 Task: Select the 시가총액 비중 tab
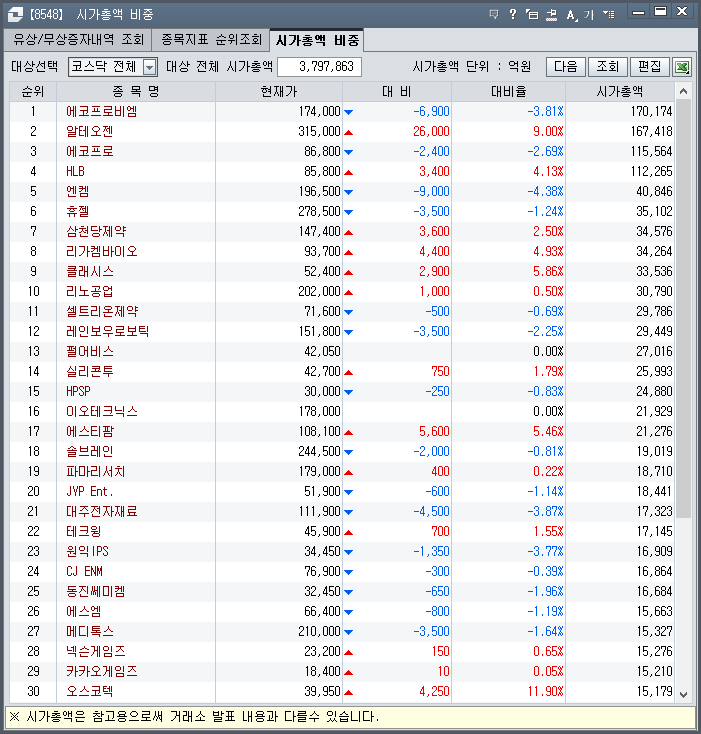(x=317, y=40)
